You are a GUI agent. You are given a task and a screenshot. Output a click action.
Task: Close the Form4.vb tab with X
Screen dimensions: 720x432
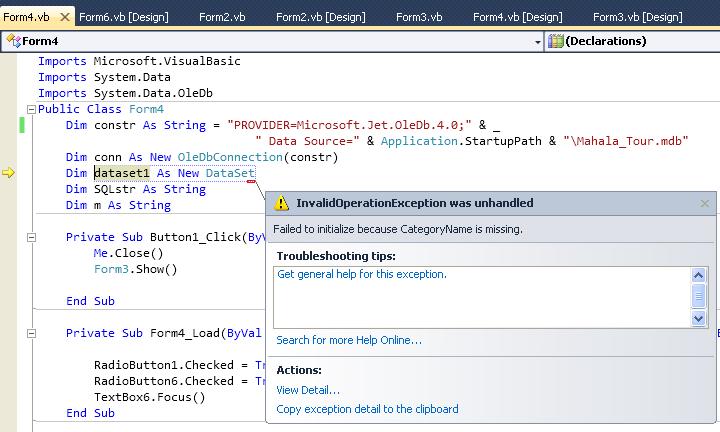pos(65,17)
